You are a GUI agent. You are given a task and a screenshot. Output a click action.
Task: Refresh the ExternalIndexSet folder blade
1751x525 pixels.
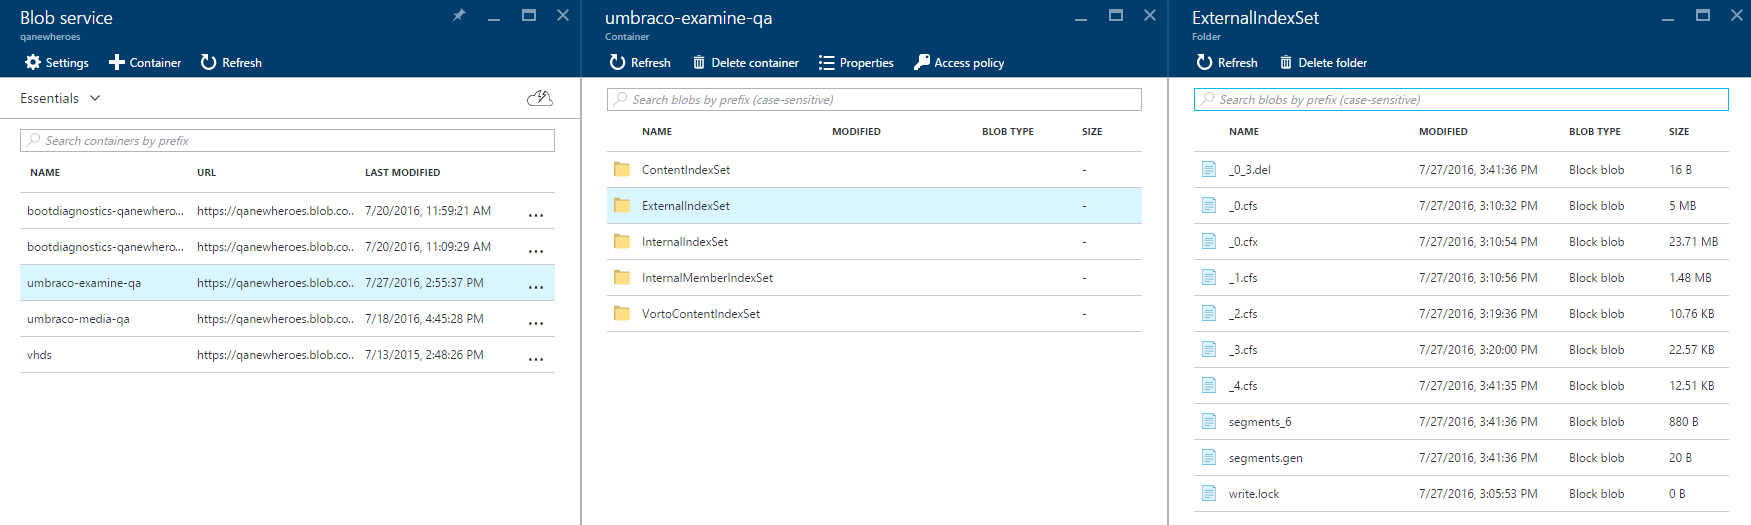[1227, 62]
